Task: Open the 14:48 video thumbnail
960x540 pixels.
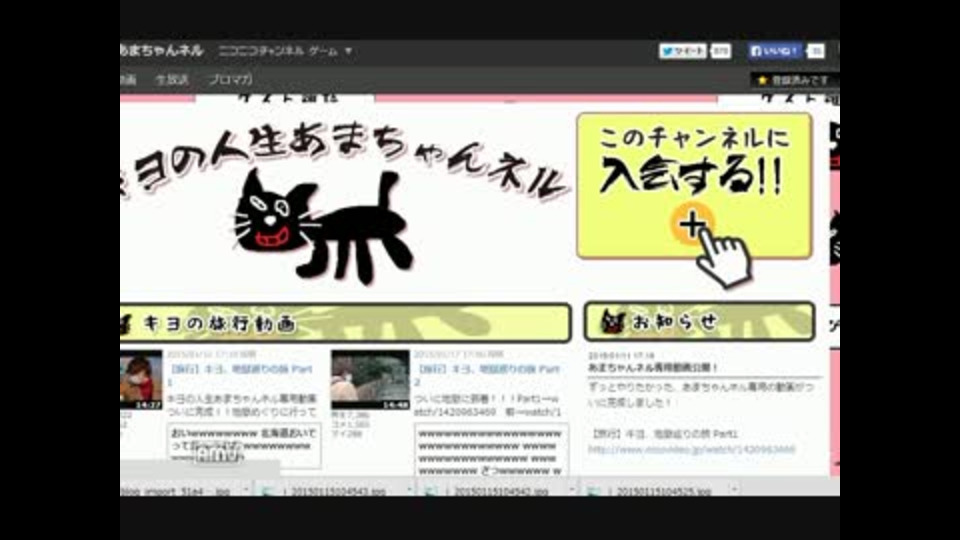Action: pyautogui.click(x=370, y=380)
